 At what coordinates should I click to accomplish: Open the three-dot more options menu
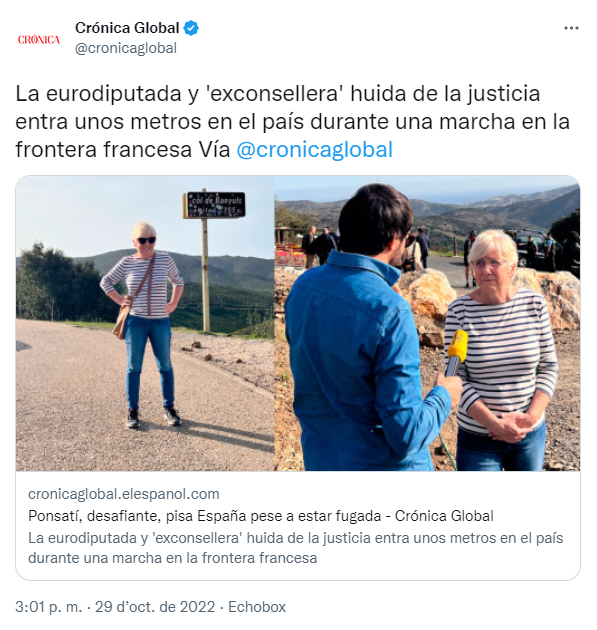571,28
